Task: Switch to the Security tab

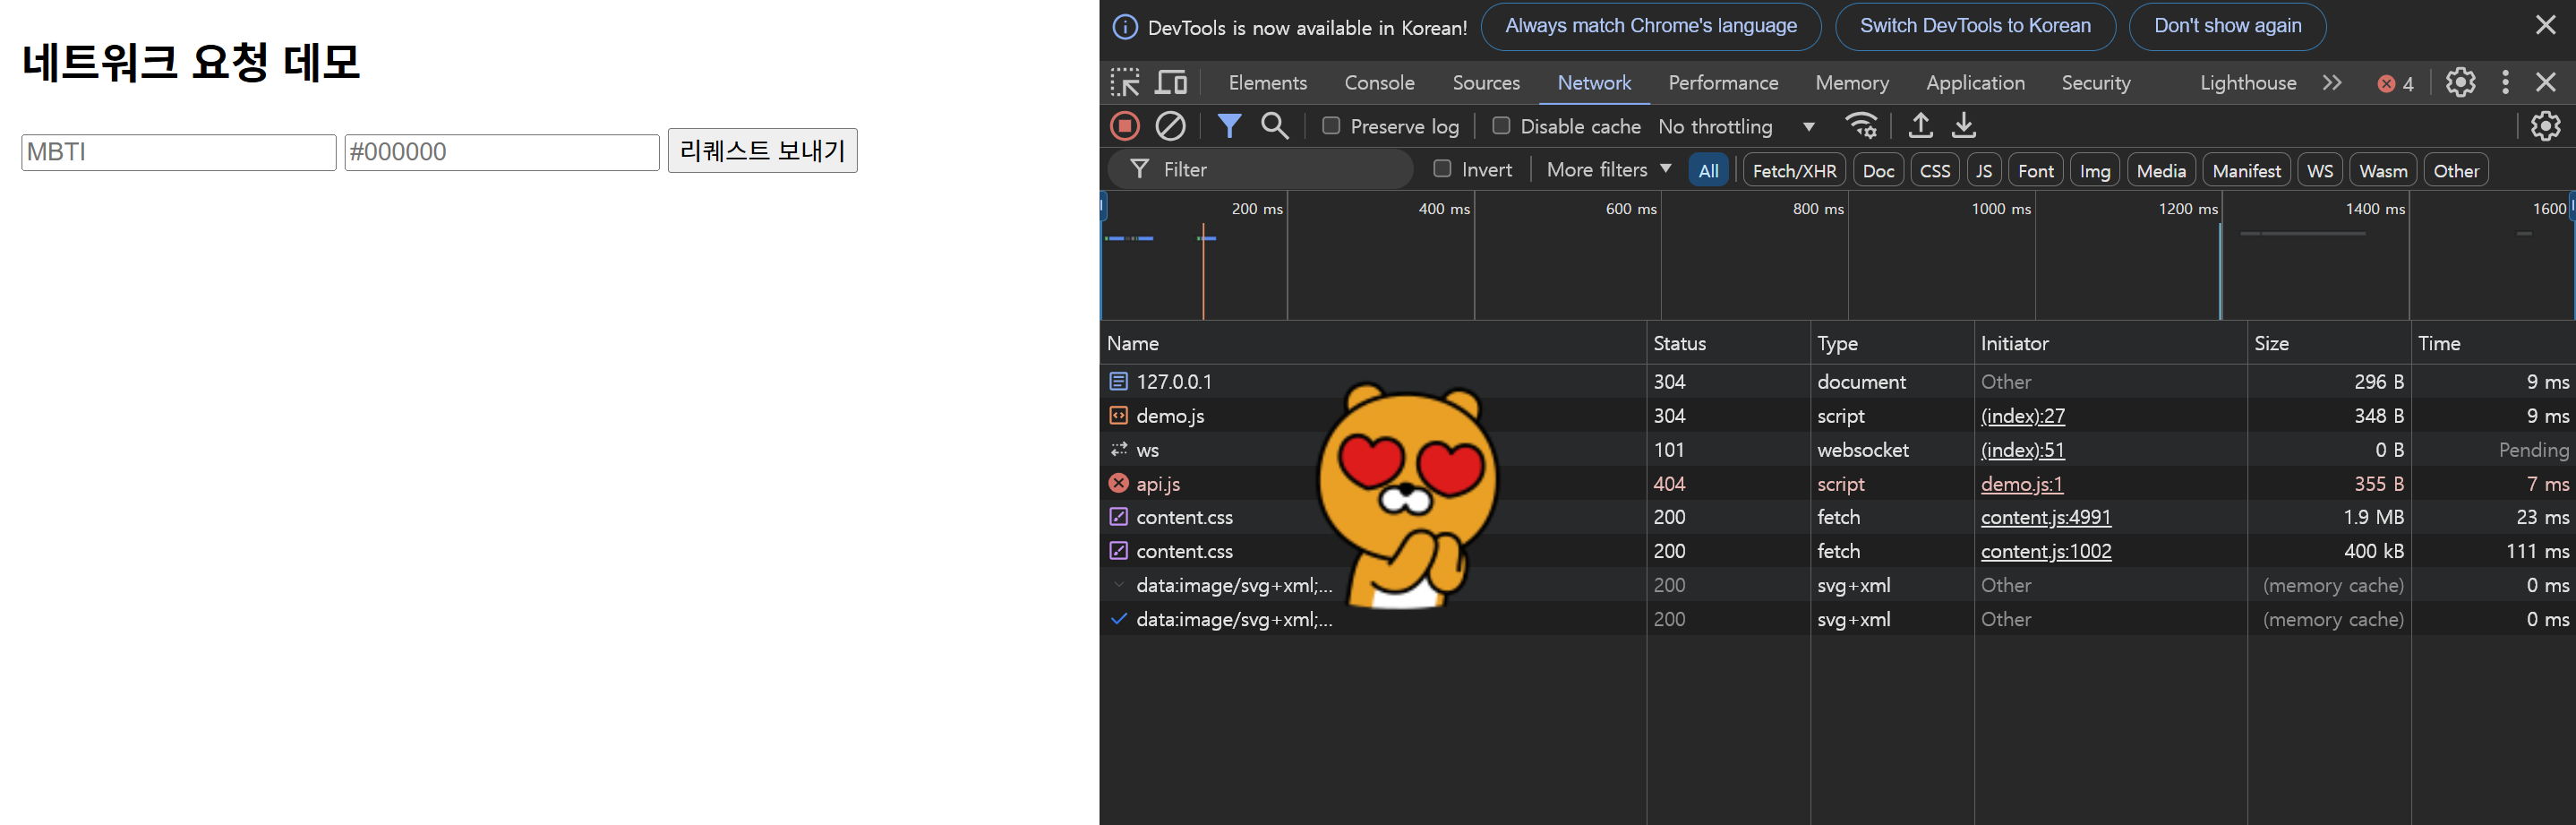Action: (2095, 82)
